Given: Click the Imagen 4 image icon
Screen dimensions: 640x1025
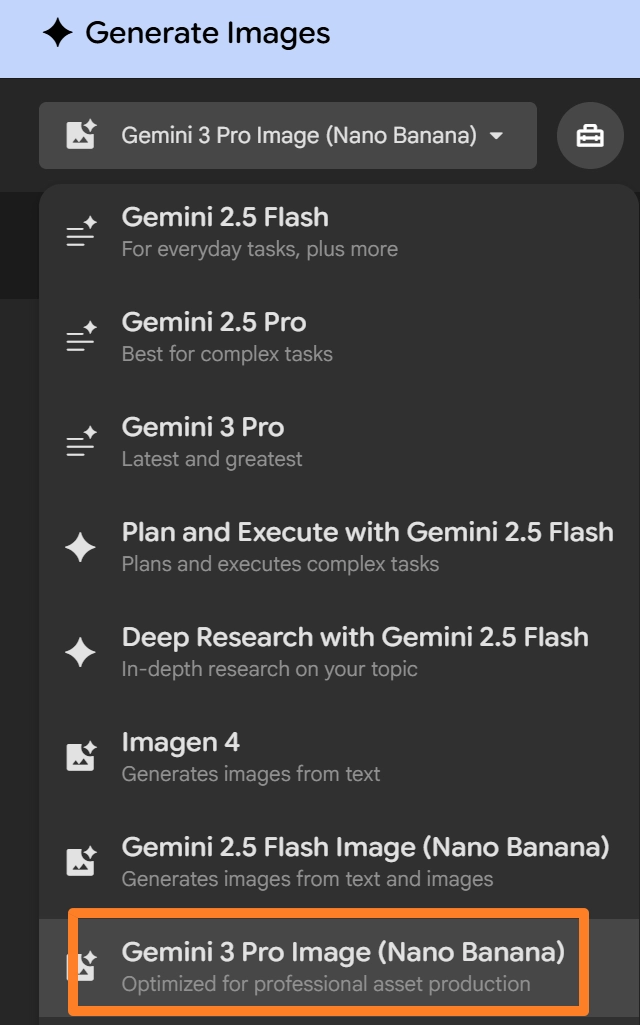Looking at the screenshot, I should click(x=81, y=757).
